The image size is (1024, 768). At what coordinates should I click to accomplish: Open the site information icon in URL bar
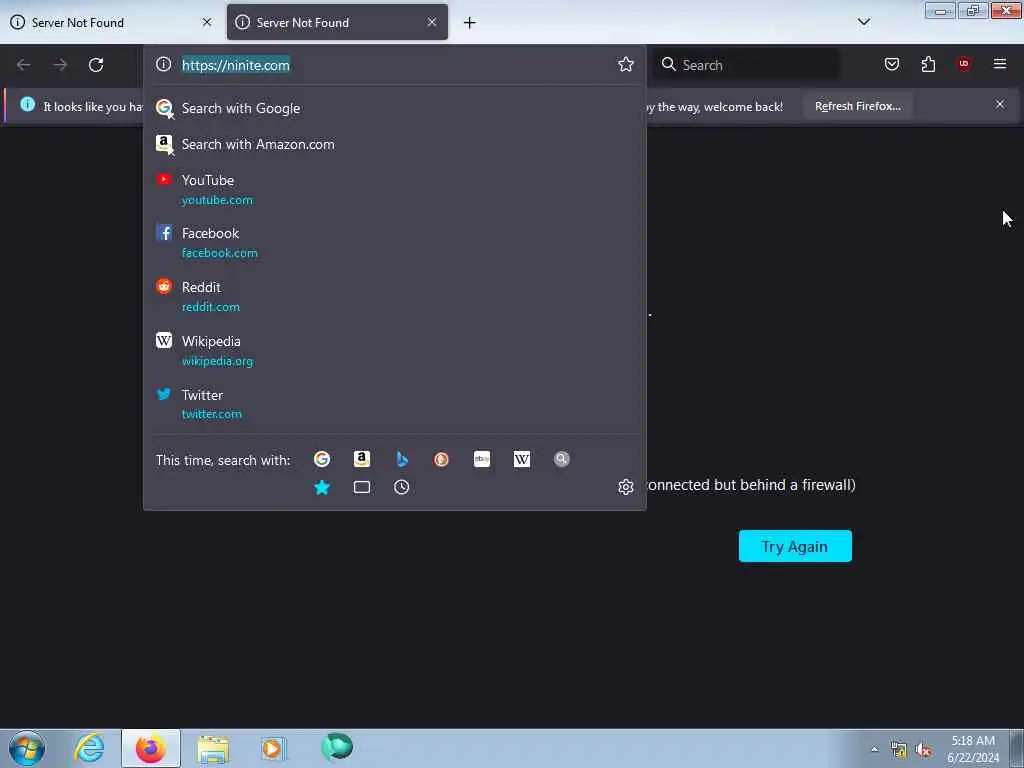[163, 64]
